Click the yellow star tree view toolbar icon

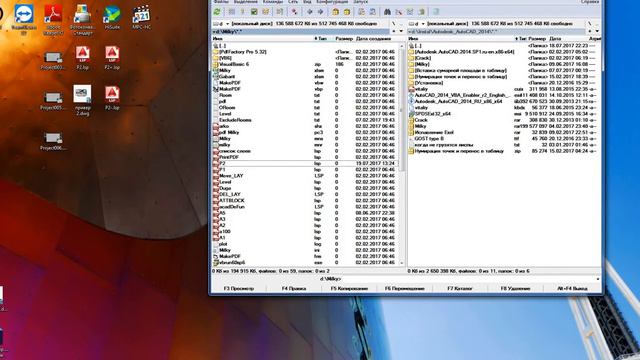tap(265, 12)
